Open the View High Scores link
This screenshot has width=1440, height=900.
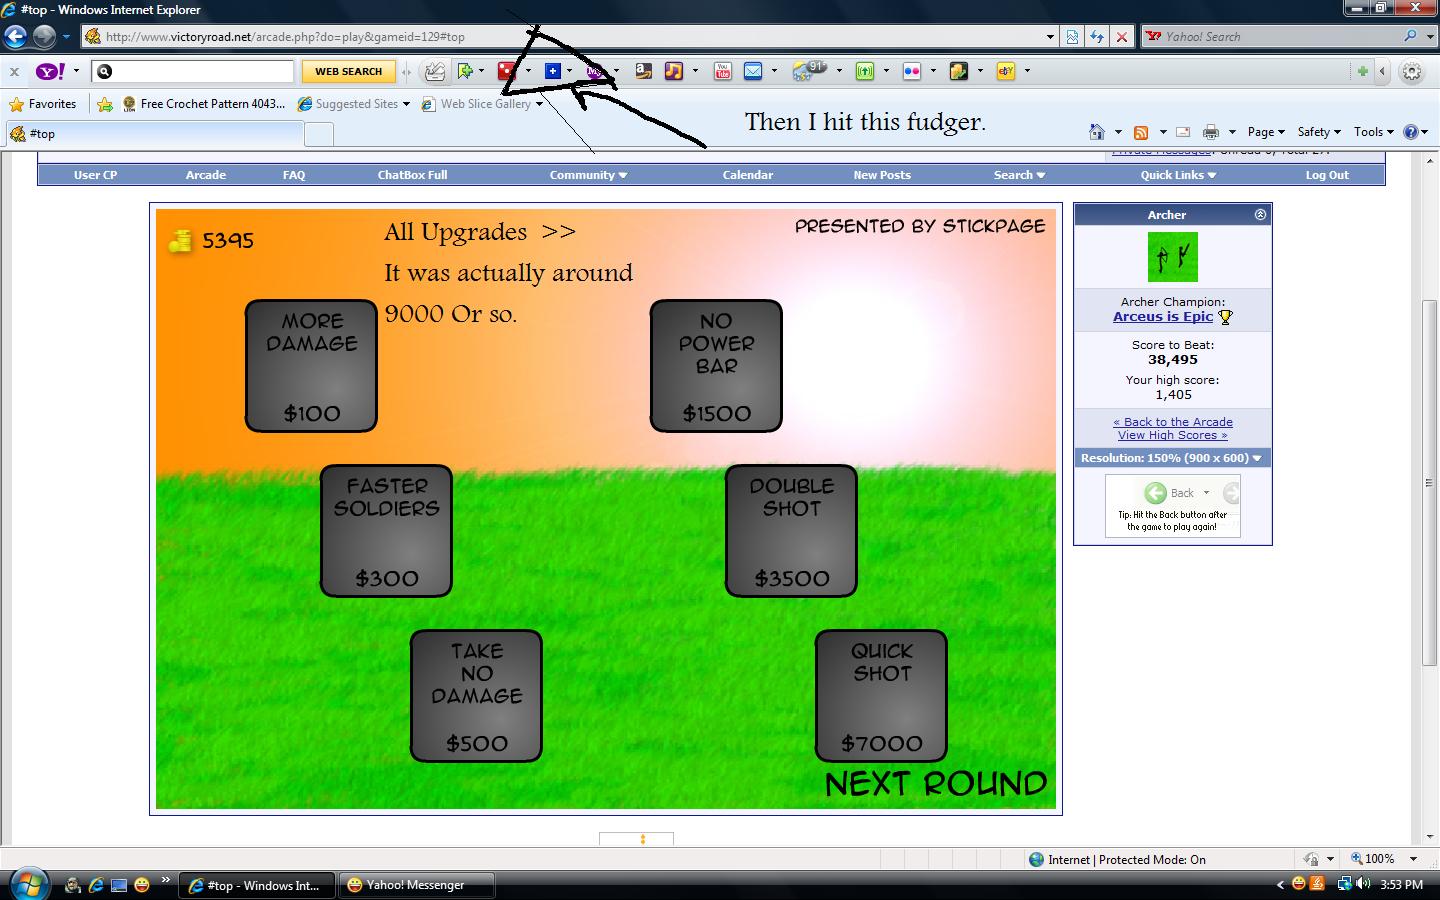tap(1172, 435)
